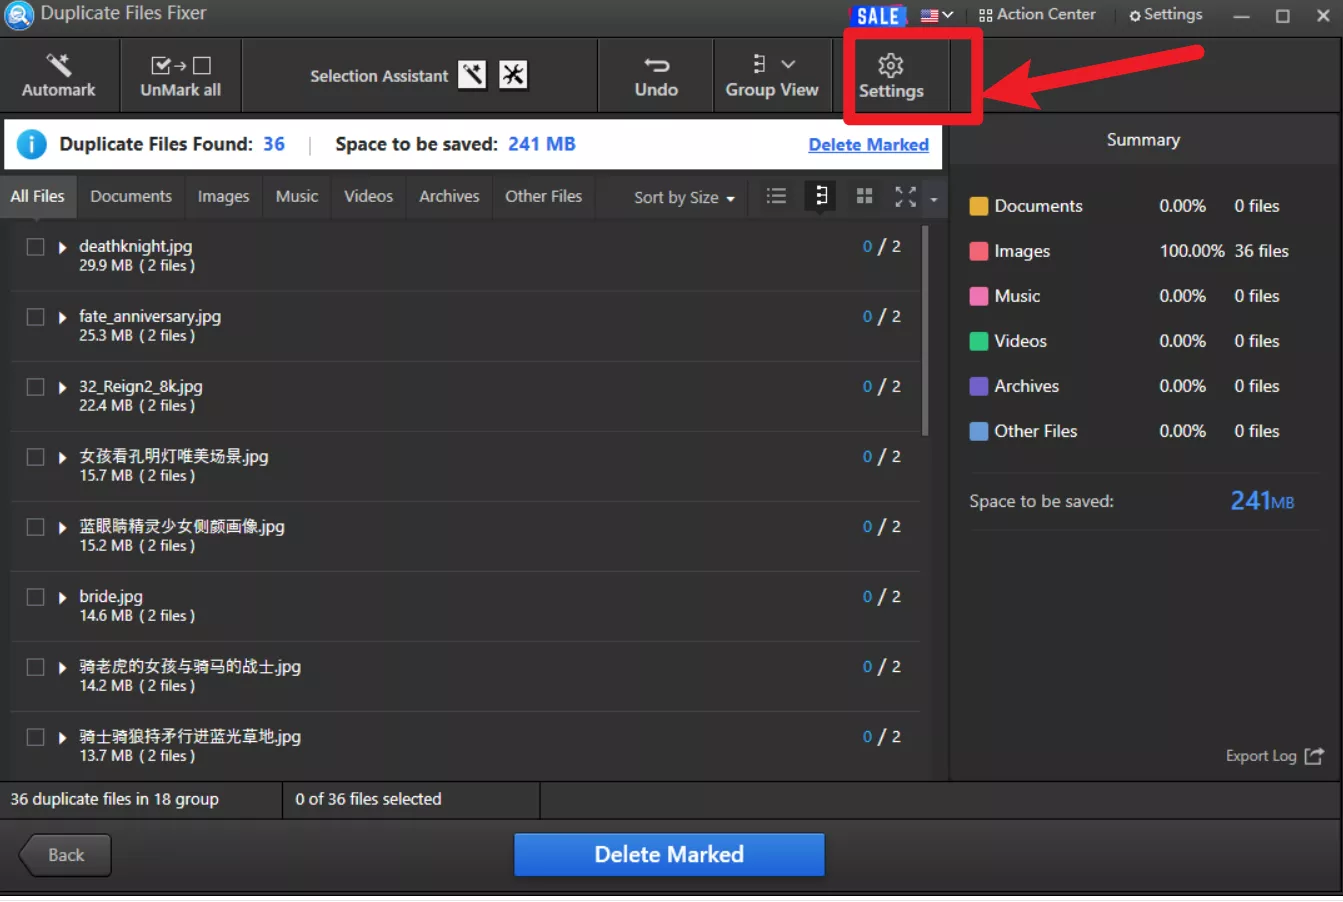Open the Action Center

1037,15
